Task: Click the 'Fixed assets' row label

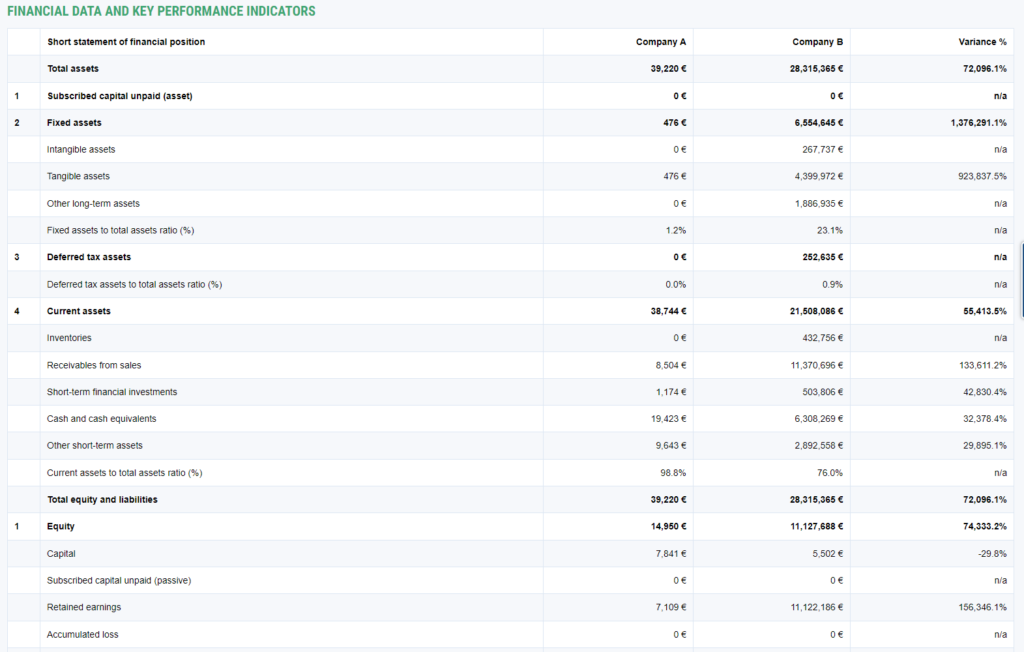Action: (x=74, y=123)
